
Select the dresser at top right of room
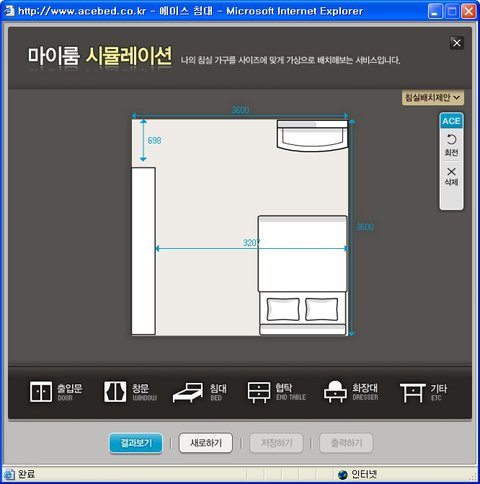312,136
